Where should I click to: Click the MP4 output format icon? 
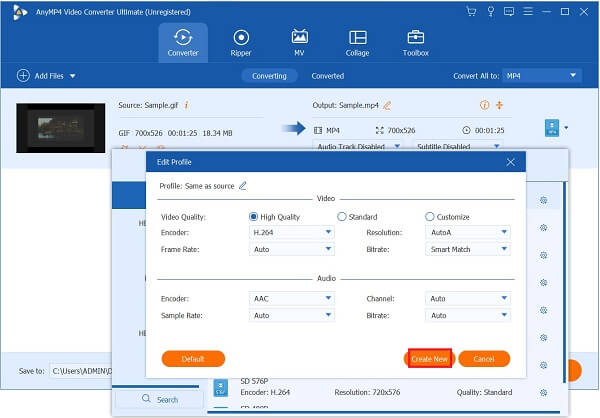click(x=552, y=128)
